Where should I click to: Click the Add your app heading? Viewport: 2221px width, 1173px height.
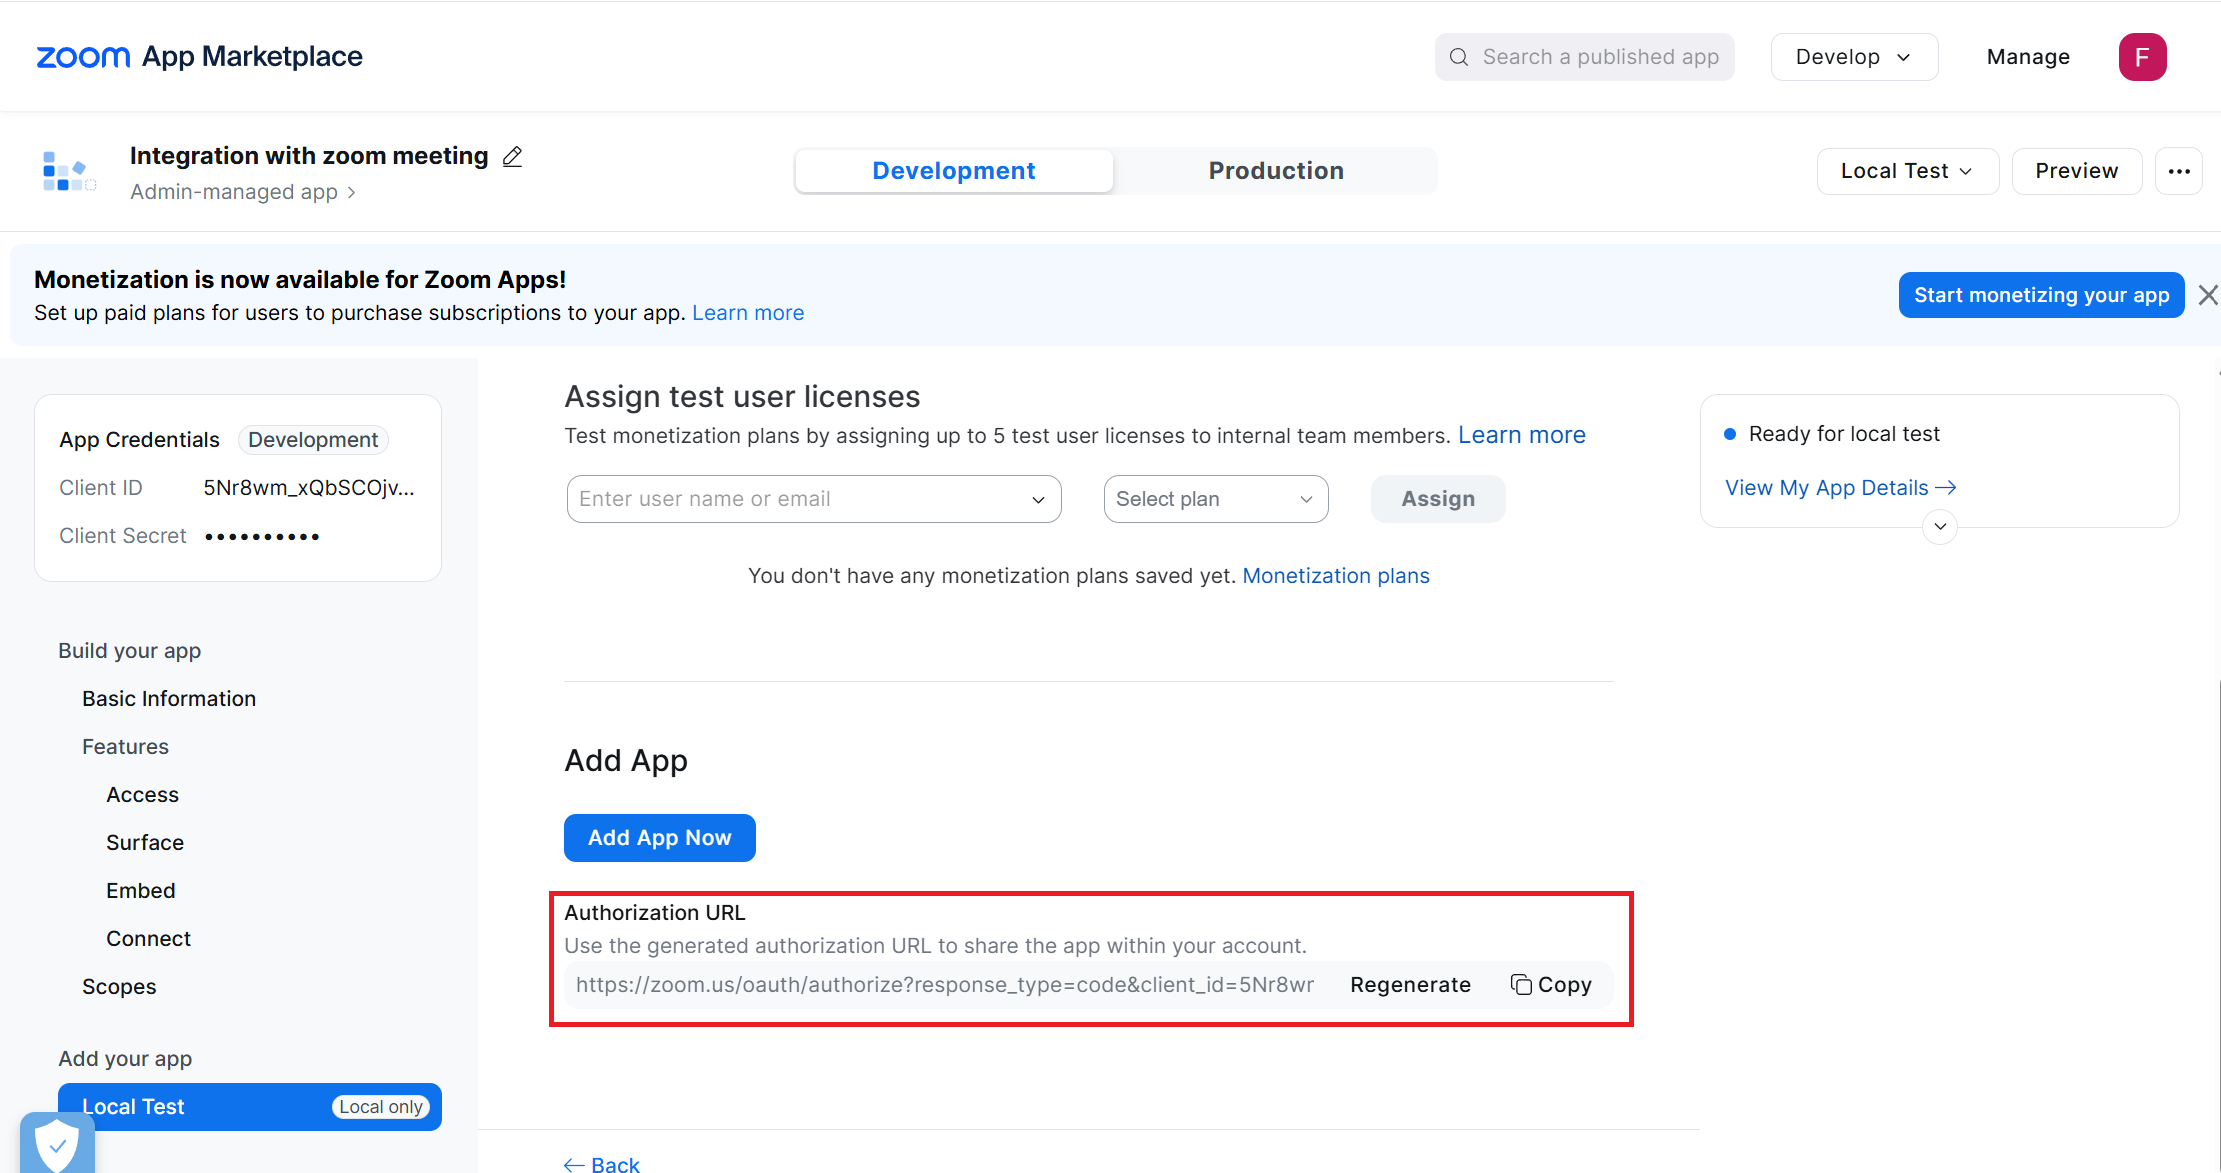click(125, 1059)
